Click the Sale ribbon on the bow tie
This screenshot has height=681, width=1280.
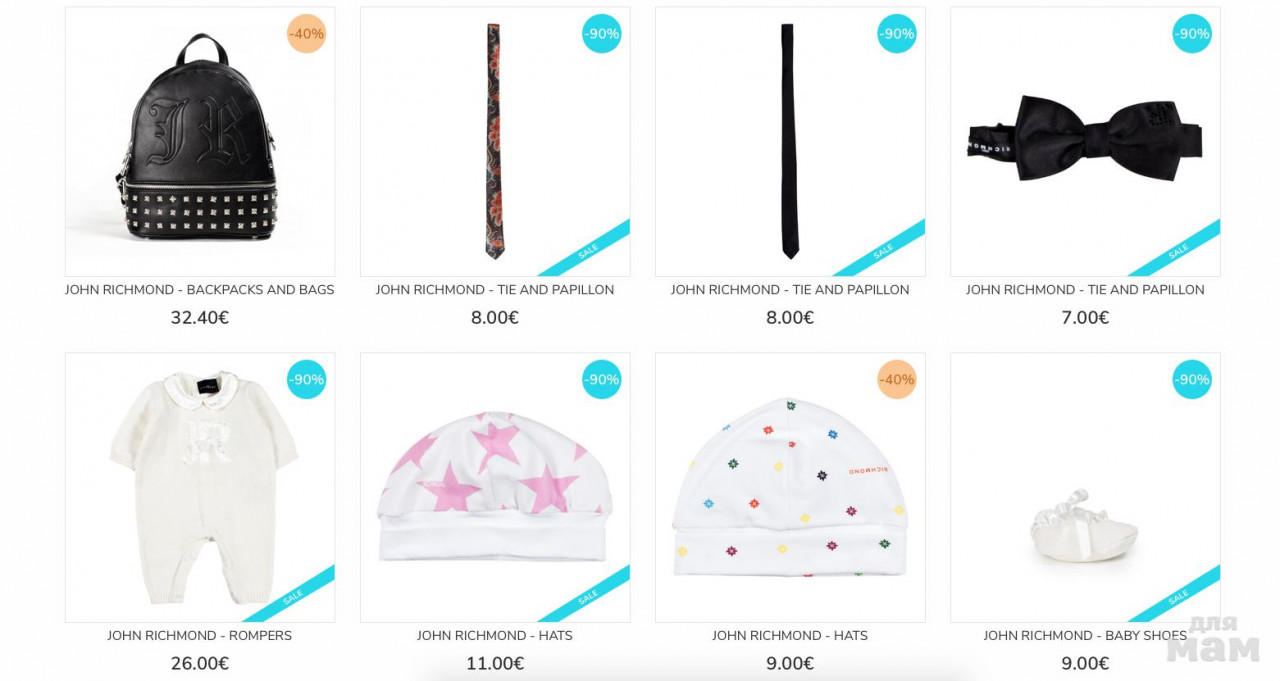point(1177,250)
